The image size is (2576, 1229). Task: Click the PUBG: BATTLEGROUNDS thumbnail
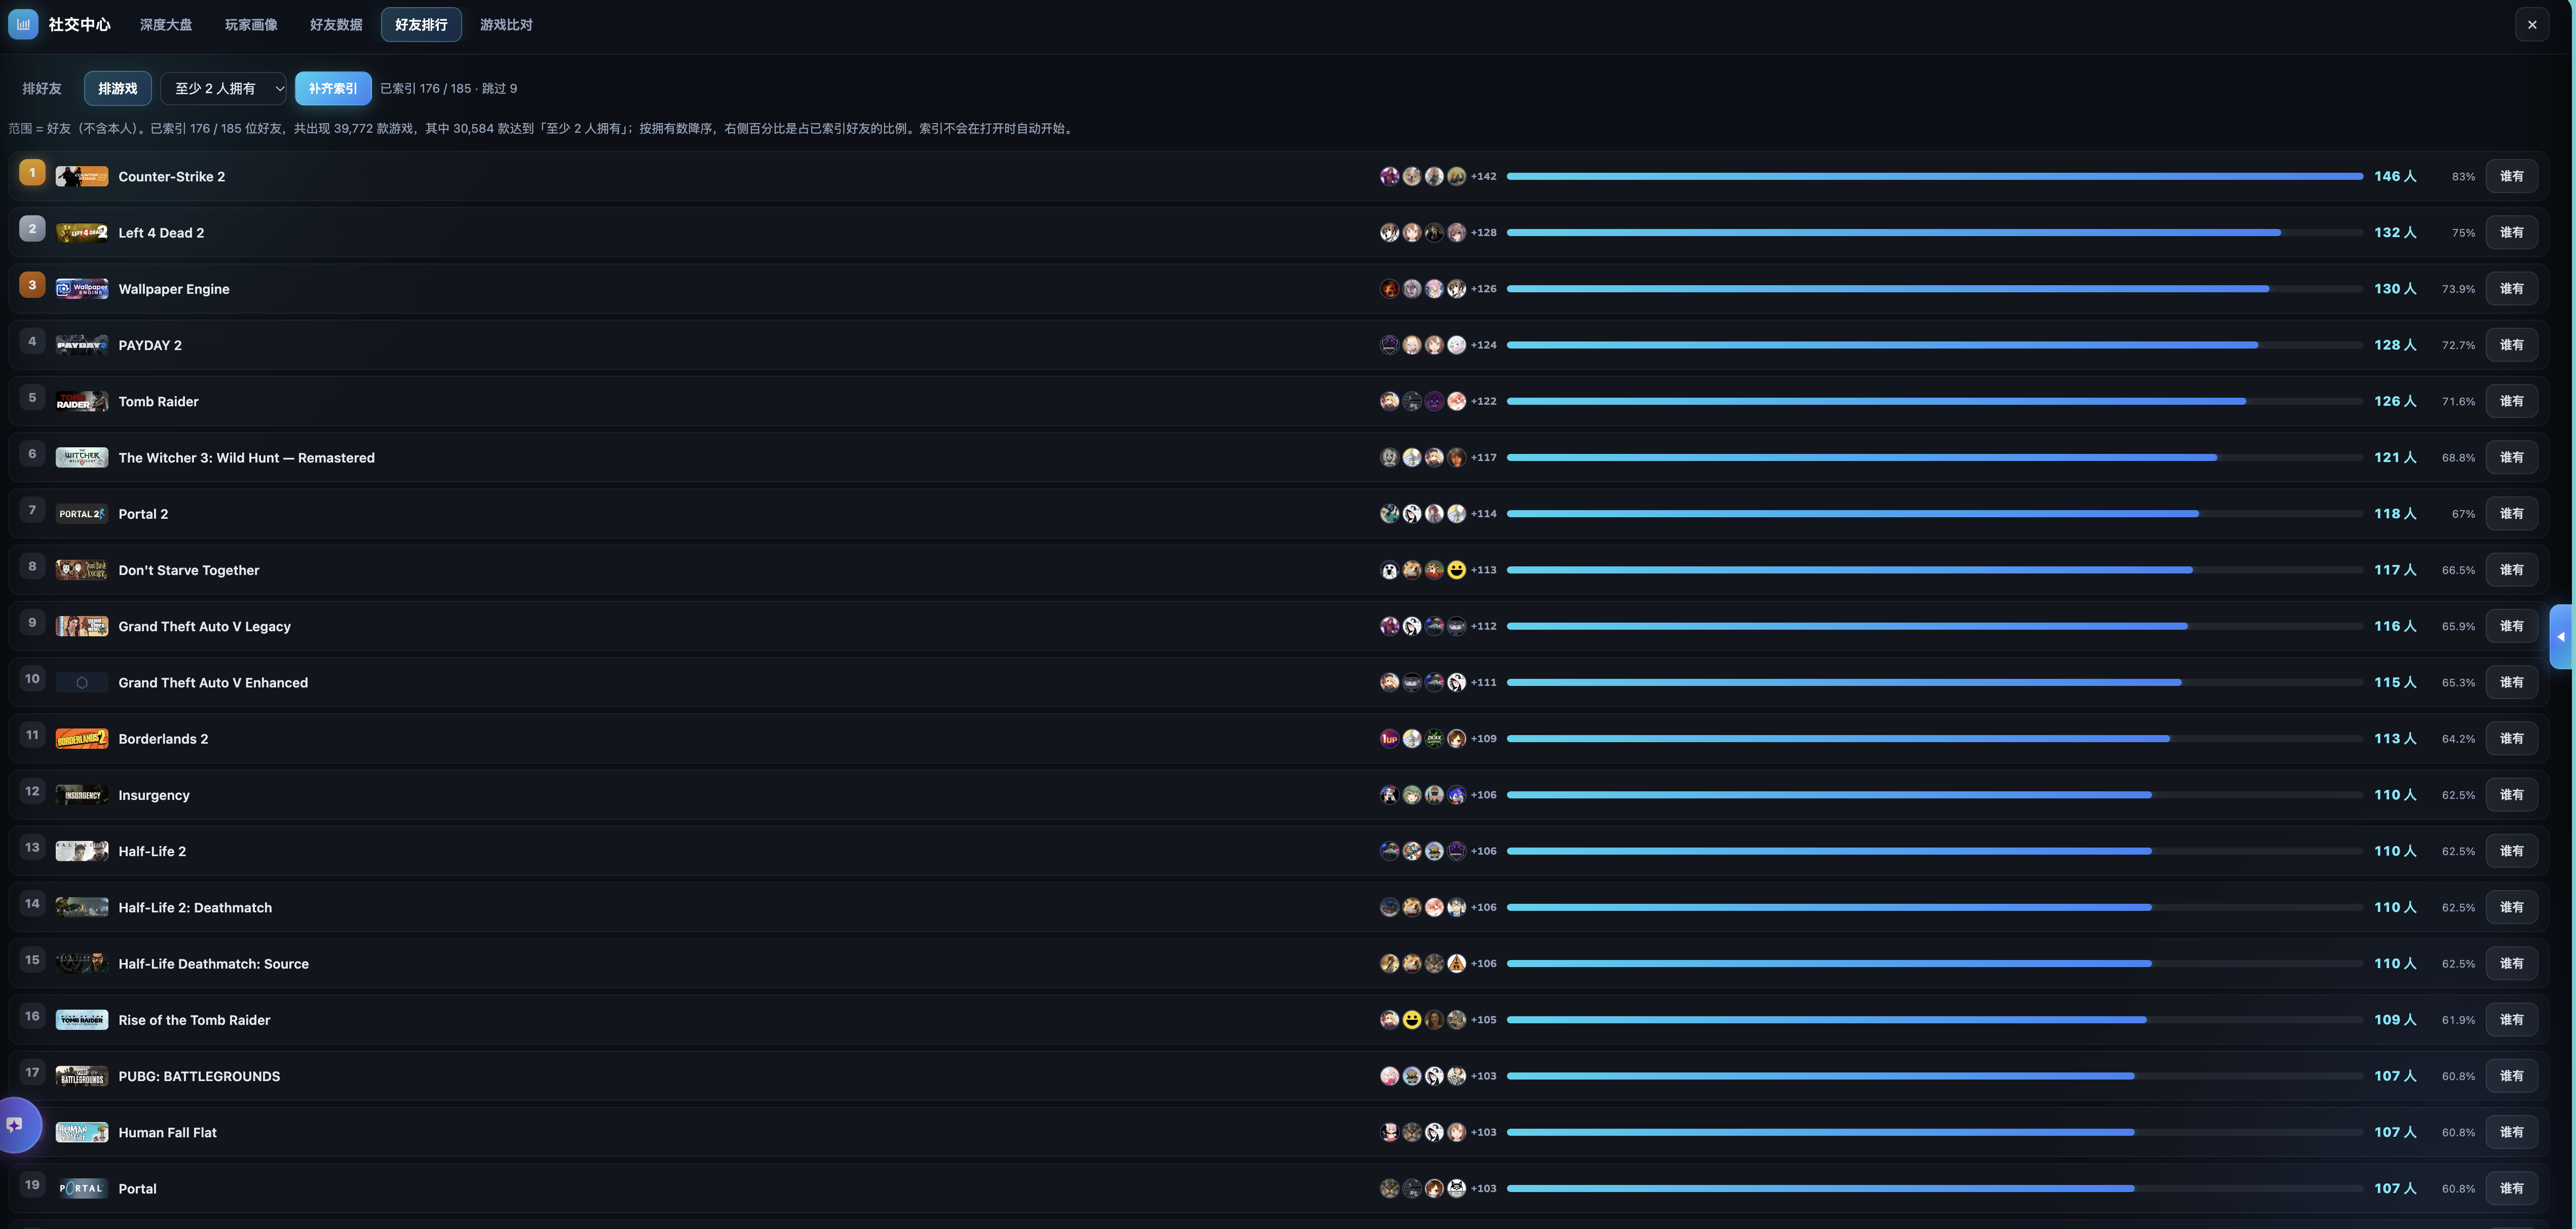[x=82, y=1076]
